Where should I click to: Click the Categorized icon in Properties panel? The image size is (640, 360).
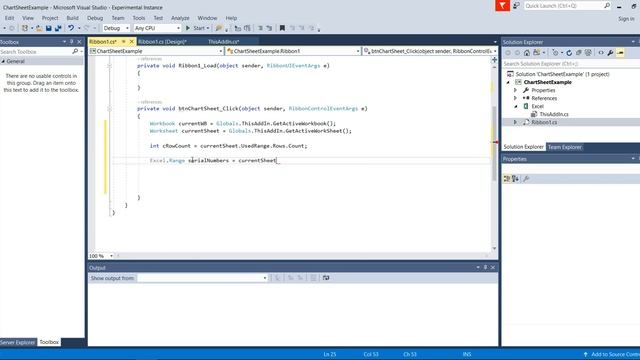click(x=507, y=179)
